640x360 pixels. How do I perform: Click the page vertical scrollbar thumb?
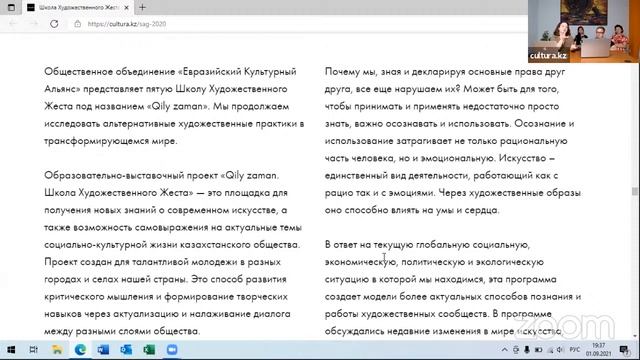[634, 191]
